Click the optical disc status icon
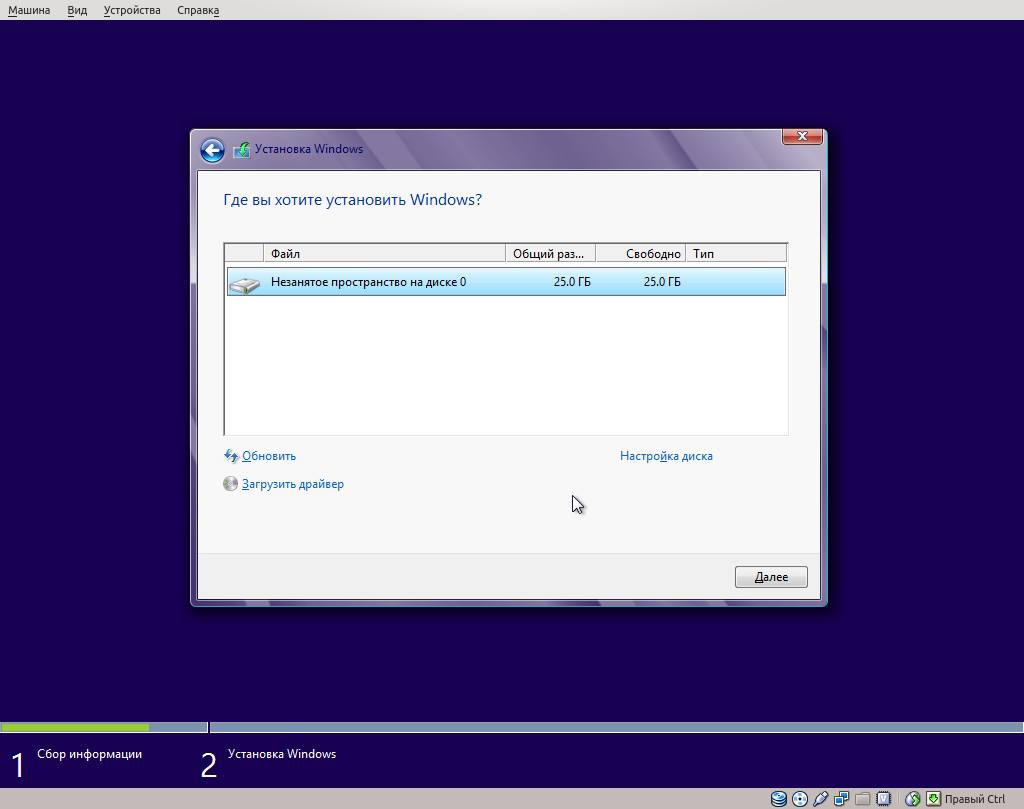This screenshot has width=1024, height=809. [800, 799]
